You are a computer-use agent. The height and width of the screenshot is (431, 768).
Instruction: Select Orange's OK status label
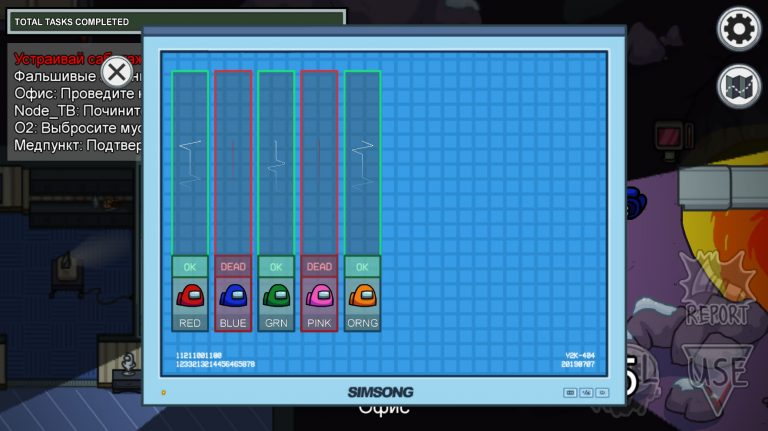click(x=362, y=267)
